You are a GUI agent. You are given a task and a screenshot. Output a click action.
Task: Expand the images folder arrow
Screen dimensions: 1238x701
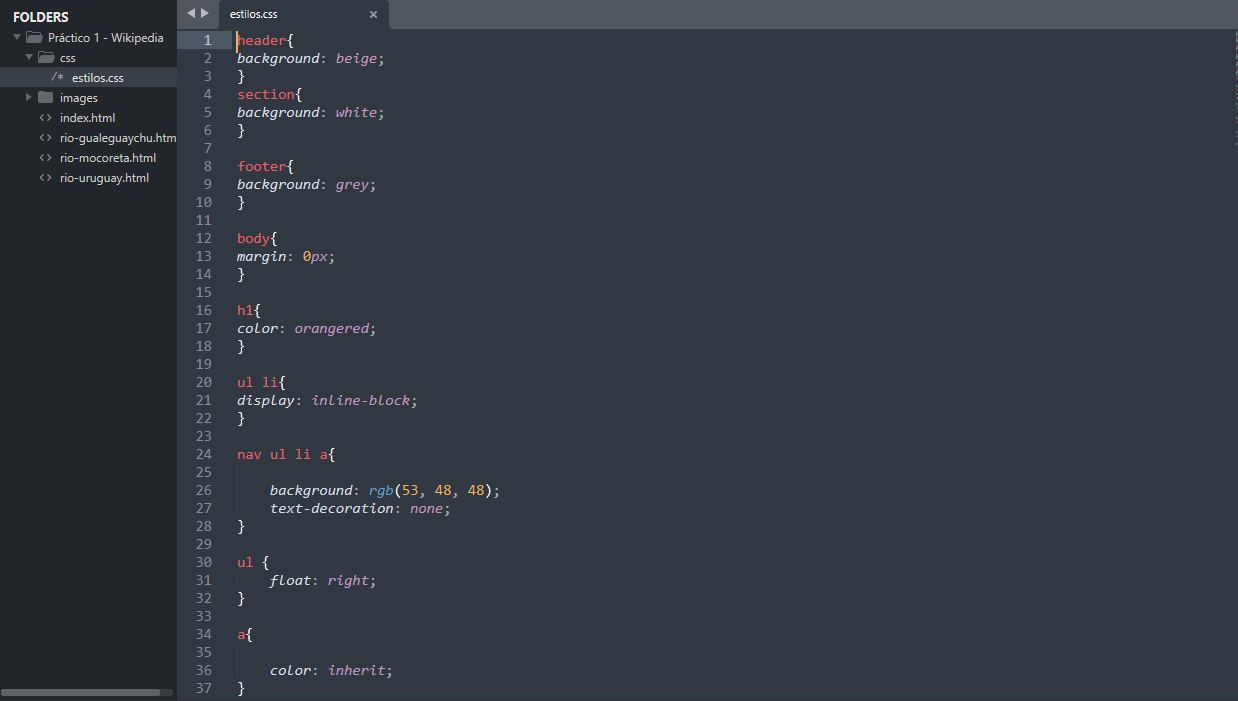tap(29, 98)
